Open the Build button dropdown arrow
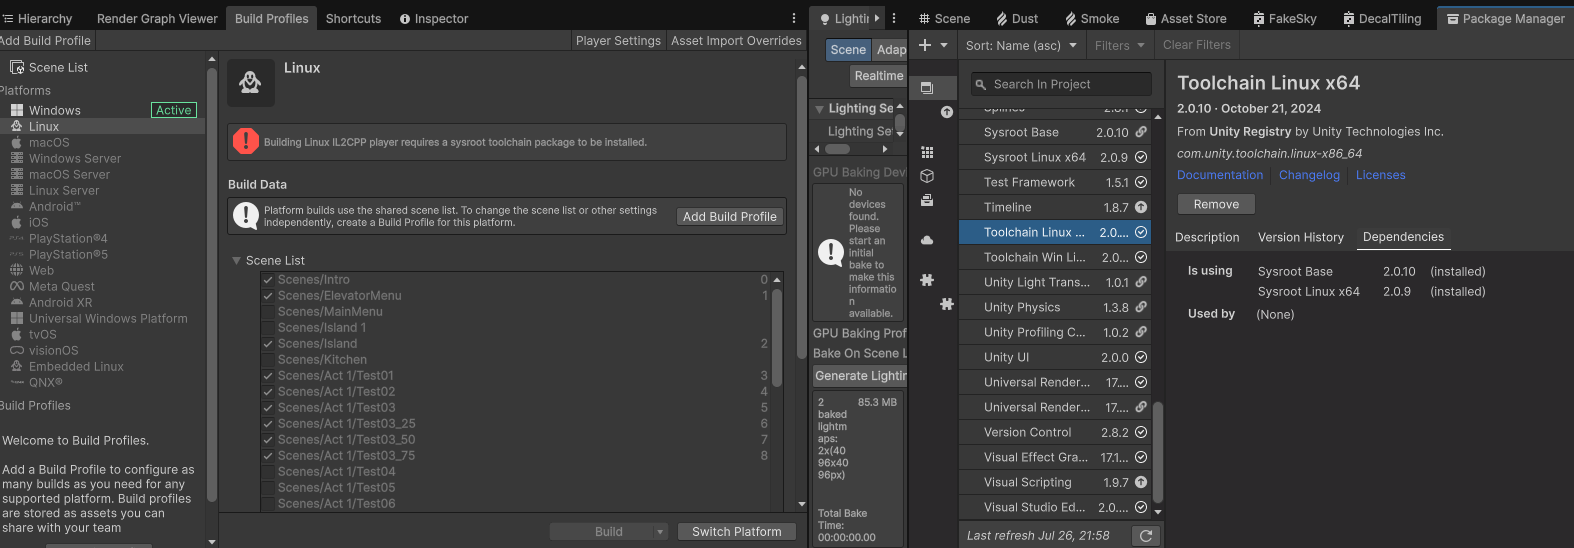1574x548 pixels. [660, 532]
